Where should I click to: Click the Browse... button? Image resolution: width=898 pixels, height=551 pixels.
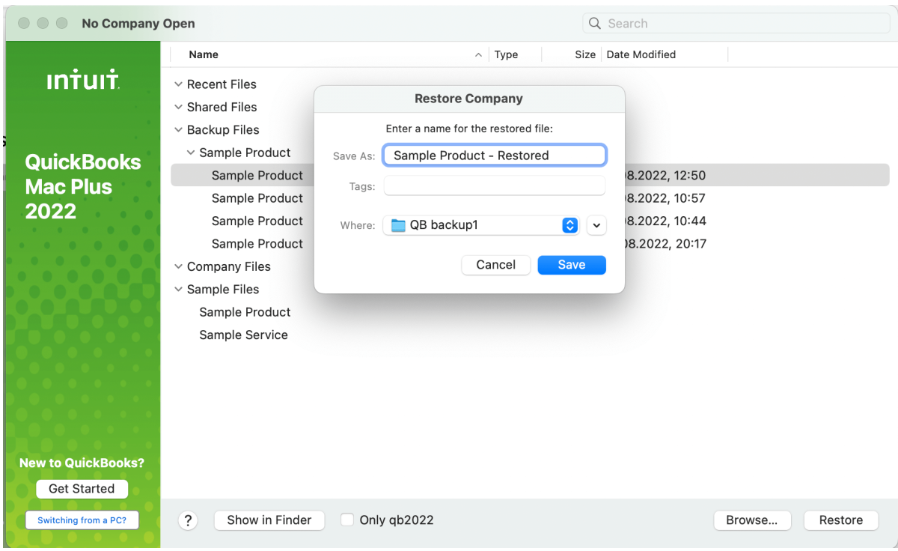(752, 520)
